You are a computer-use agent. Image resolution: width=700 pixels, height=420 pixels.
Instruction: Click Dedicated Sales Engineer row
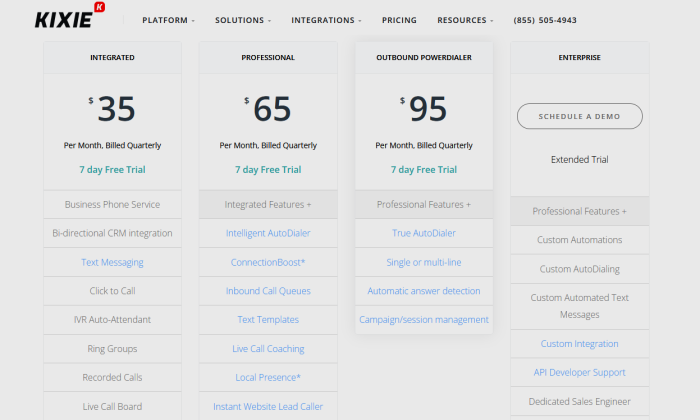[x=579, y=402]
